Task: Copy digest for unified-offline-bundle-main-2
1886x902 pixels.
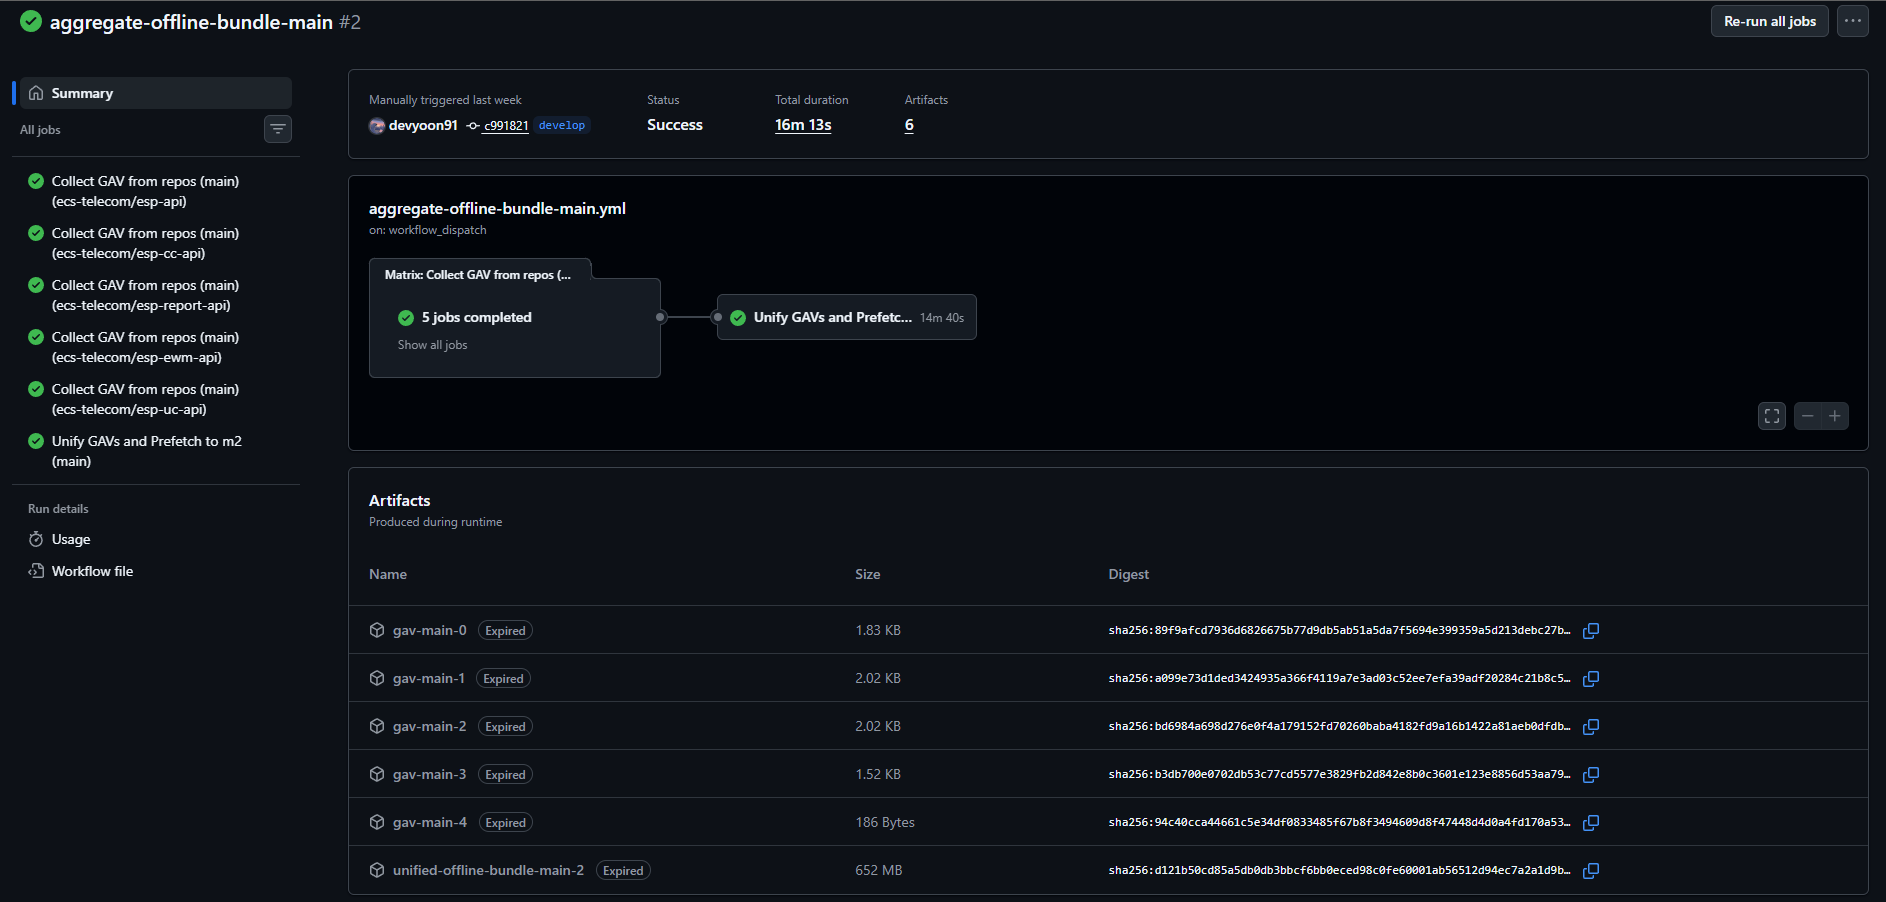Action: 1591,870
